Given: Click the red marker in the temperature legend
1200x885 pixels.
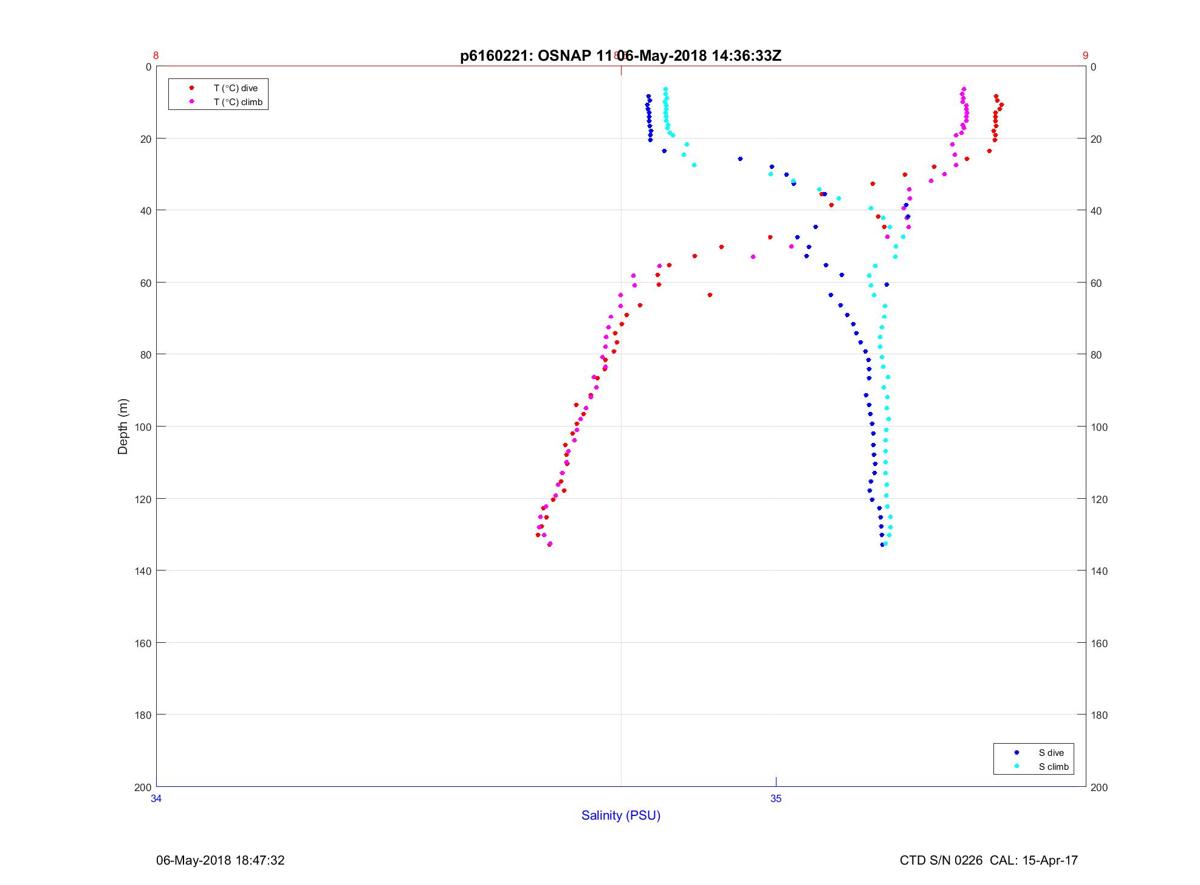Looking at the screenshot, I should coord(191,88).
